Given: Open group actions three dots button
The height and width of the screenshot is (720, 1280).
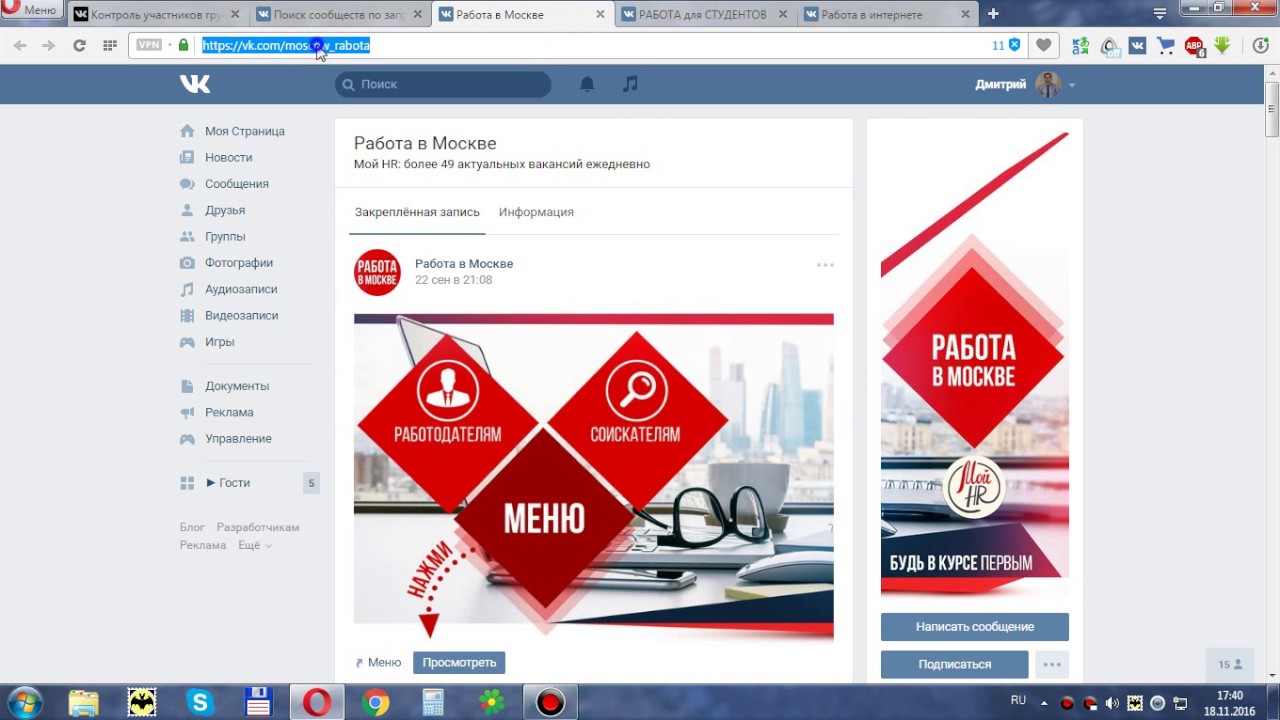Looking at the screenshot, I should (1052, 664).
